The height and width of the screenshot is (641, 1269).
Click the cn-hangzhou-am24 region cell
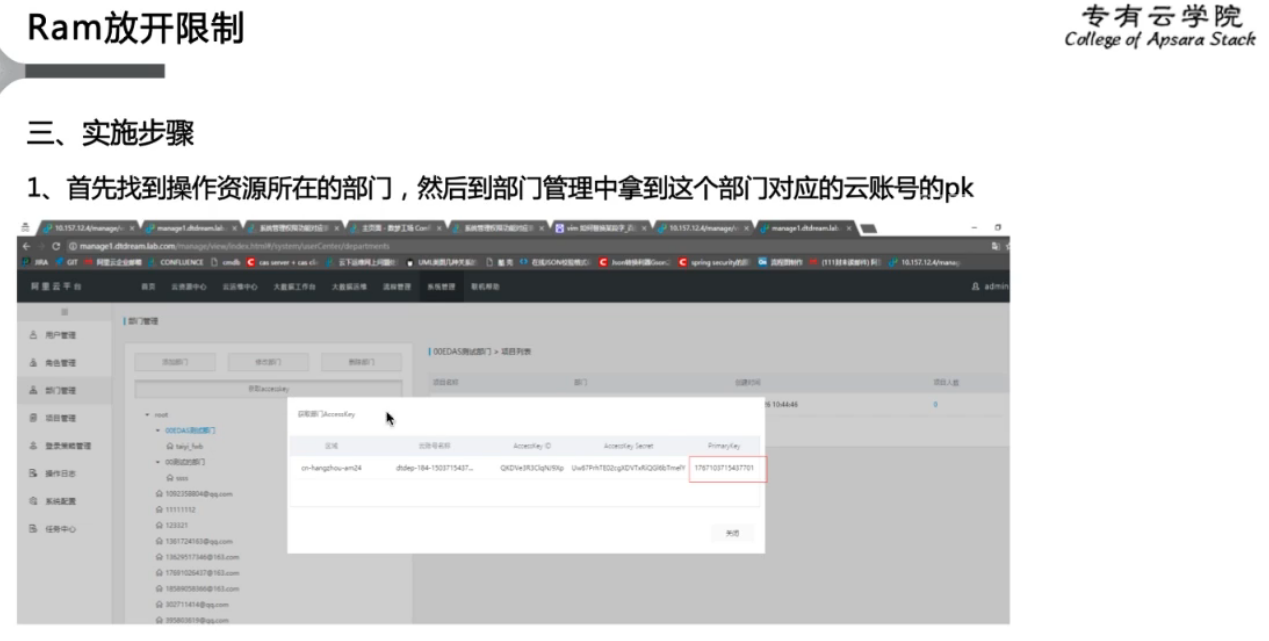(x=331, y=467)
